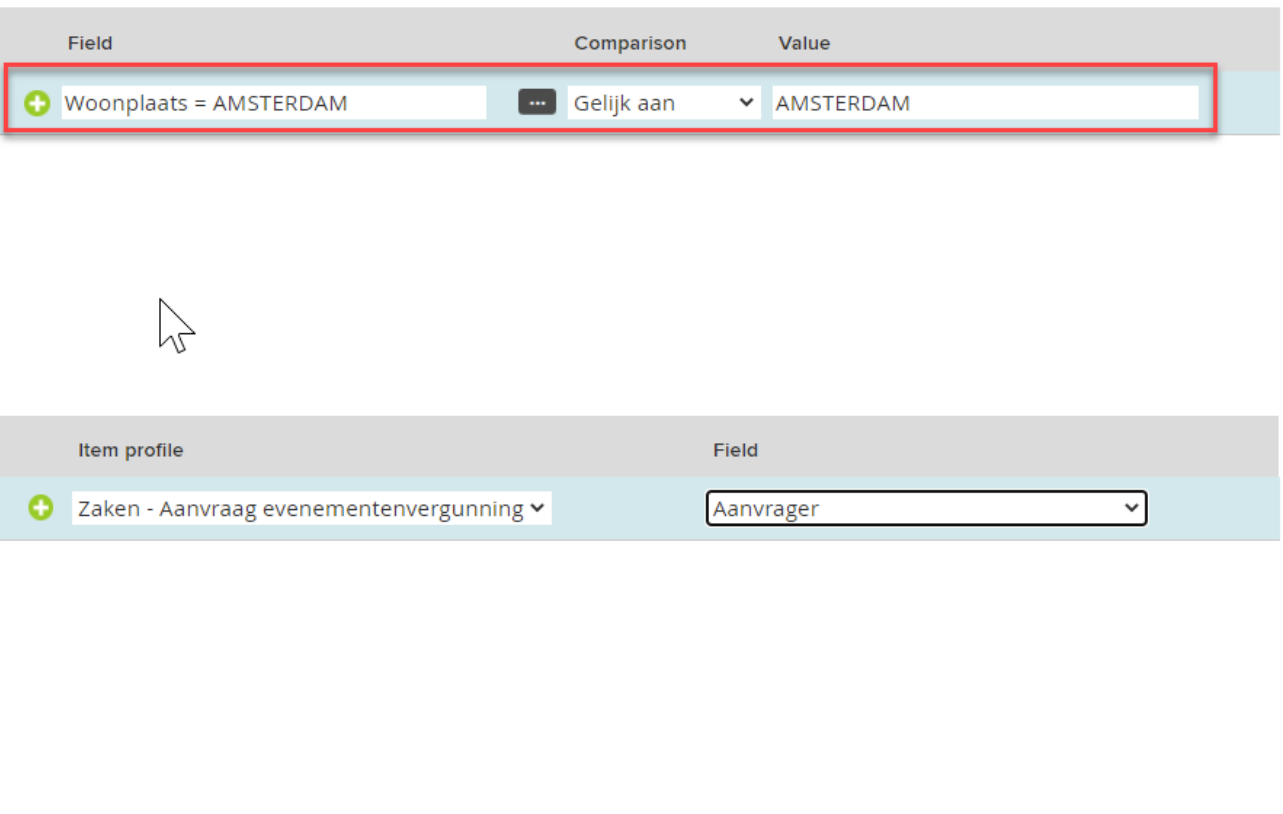Click the 'Field' header above Aanvrager
Image resolution: width=1283 pixels, height=814 pixels.
(x=735, y=450)
